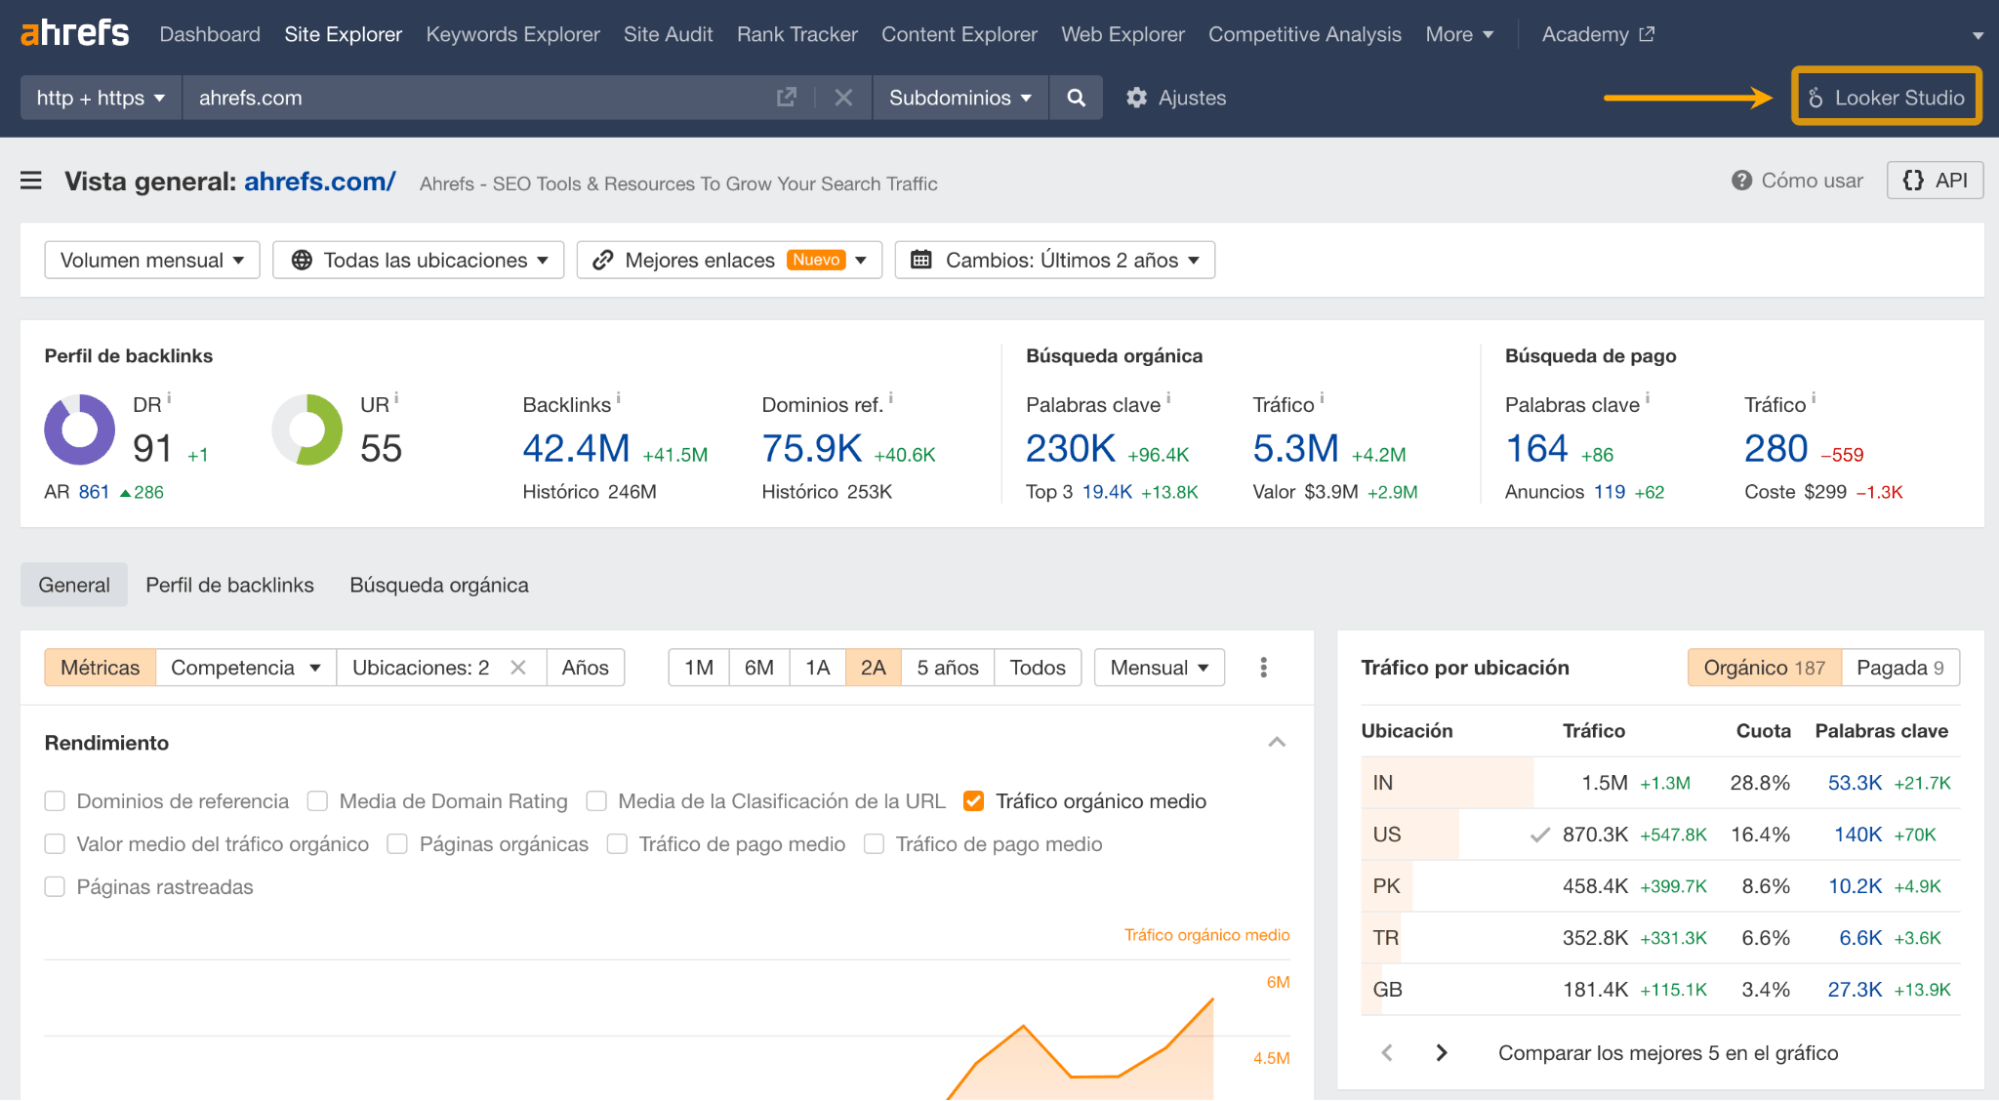Click Comparar los mejores 5 en el gráfico

(1668, 1052)
